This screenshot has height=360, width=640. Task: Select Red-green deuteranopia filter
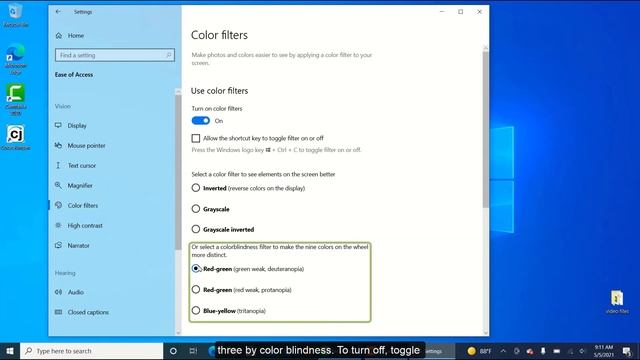tap(196, 269)
